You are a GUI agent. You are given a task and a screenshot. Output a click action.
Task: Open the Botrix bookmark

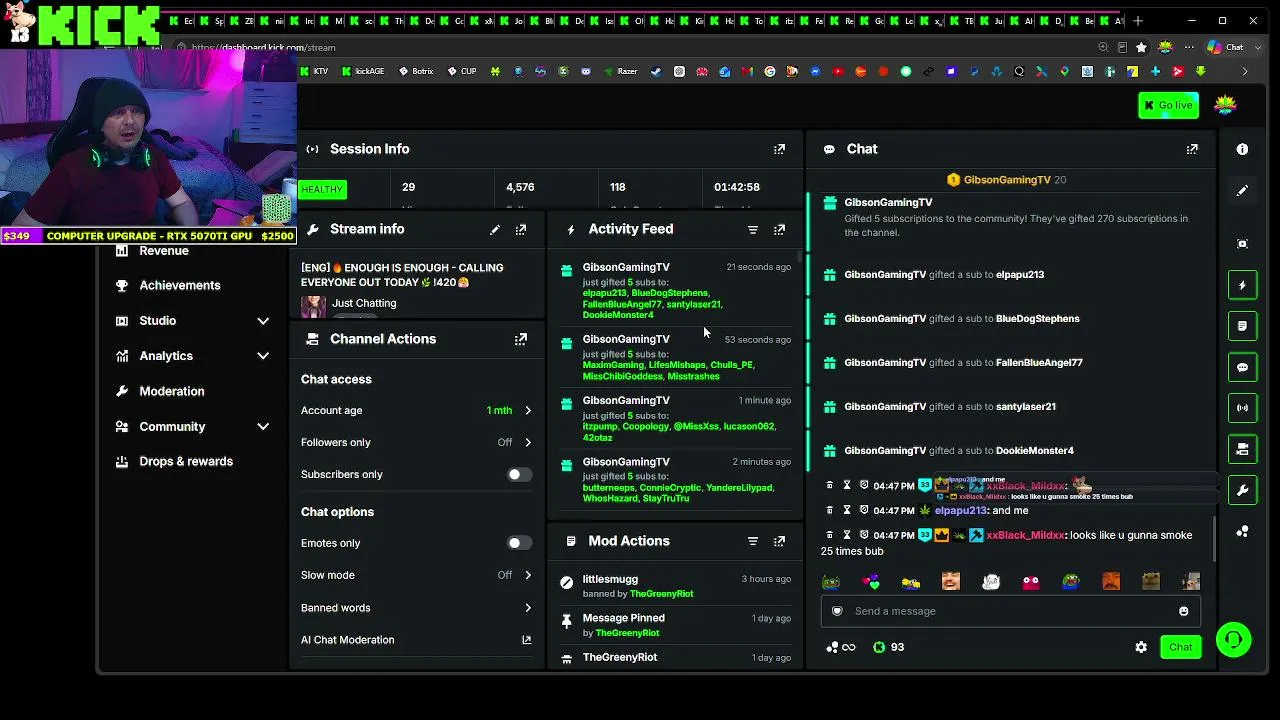point(416,72)
